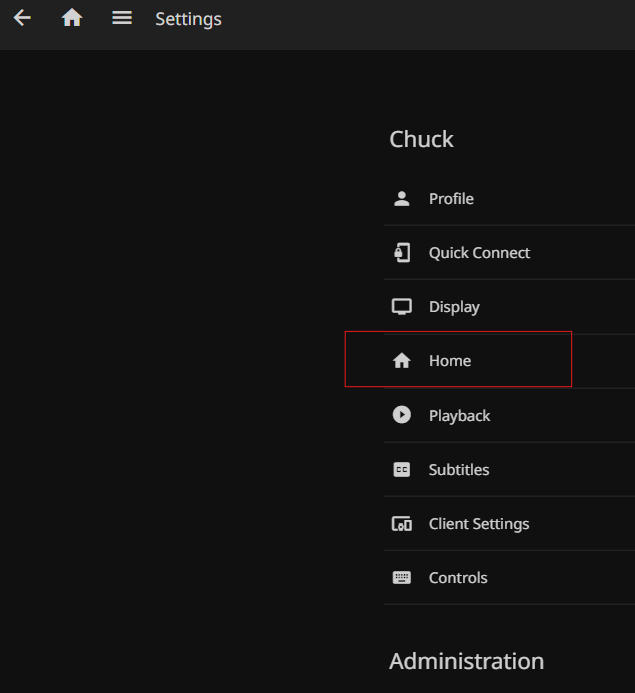
Task: Go to the home screen via header house icon
Action: [x=72, y=18]
